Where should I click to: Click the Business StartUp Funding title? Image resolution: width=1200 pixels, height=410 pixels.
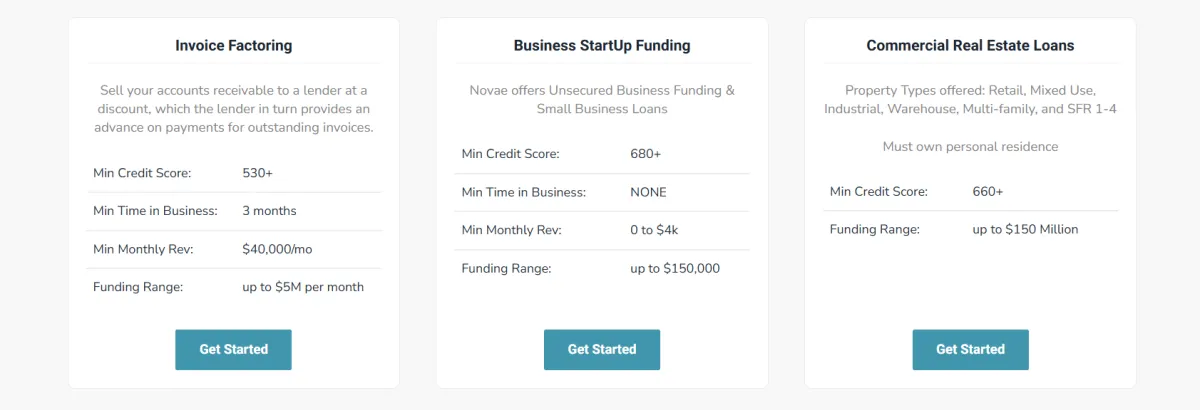pos(601,45)
